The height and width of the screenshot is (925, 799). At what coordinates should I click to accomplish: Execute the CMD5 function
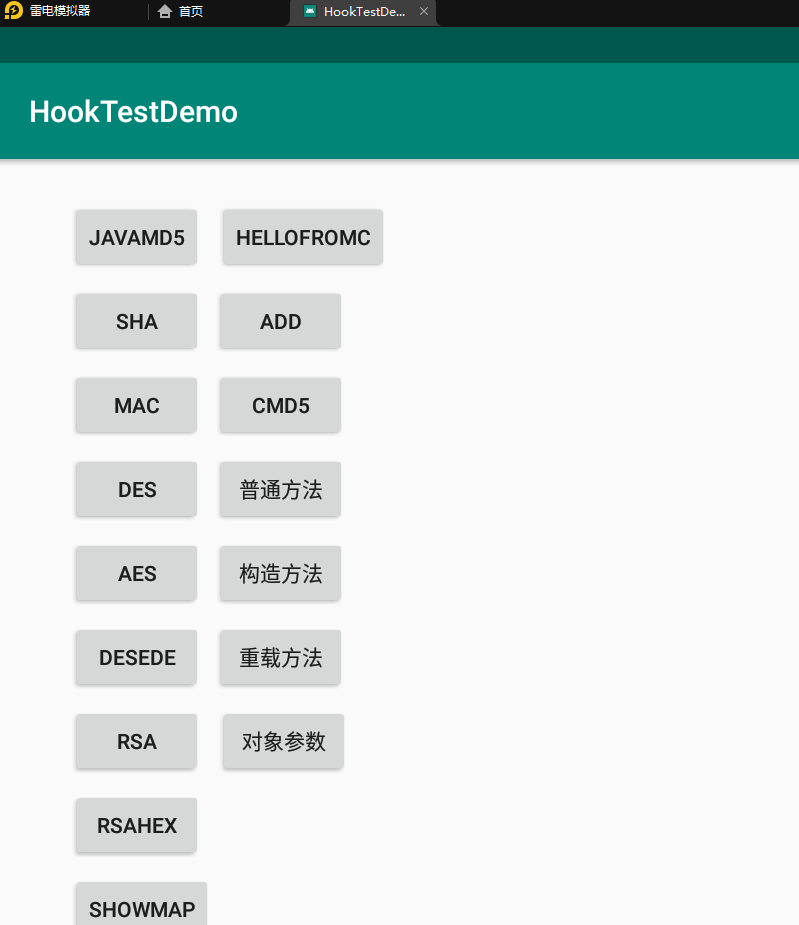pos(280,405)
